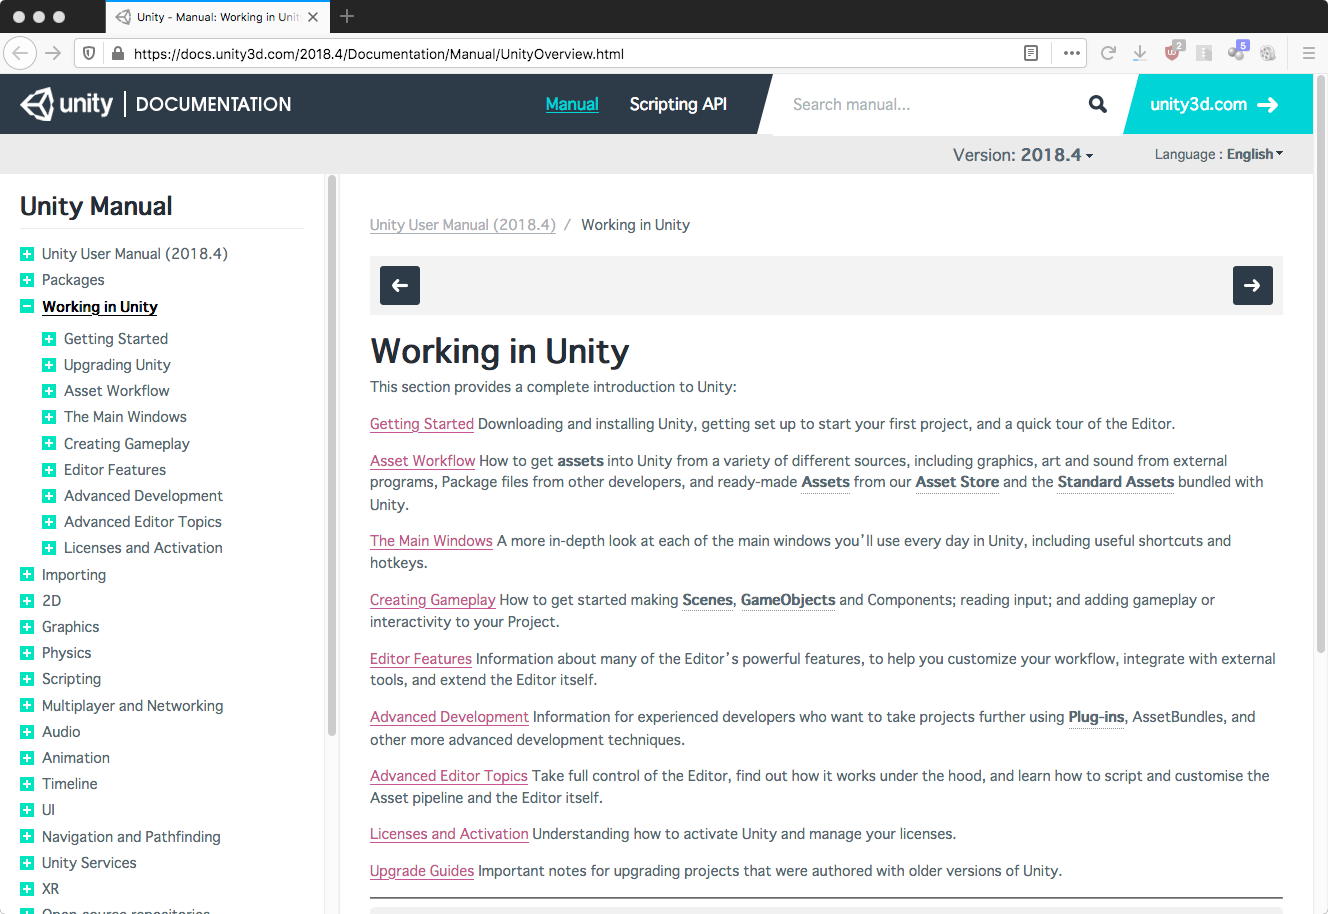1328x914 pixels.
Task: Open Multiplayer and Networking in sidebar
Action: coord(133,706)
